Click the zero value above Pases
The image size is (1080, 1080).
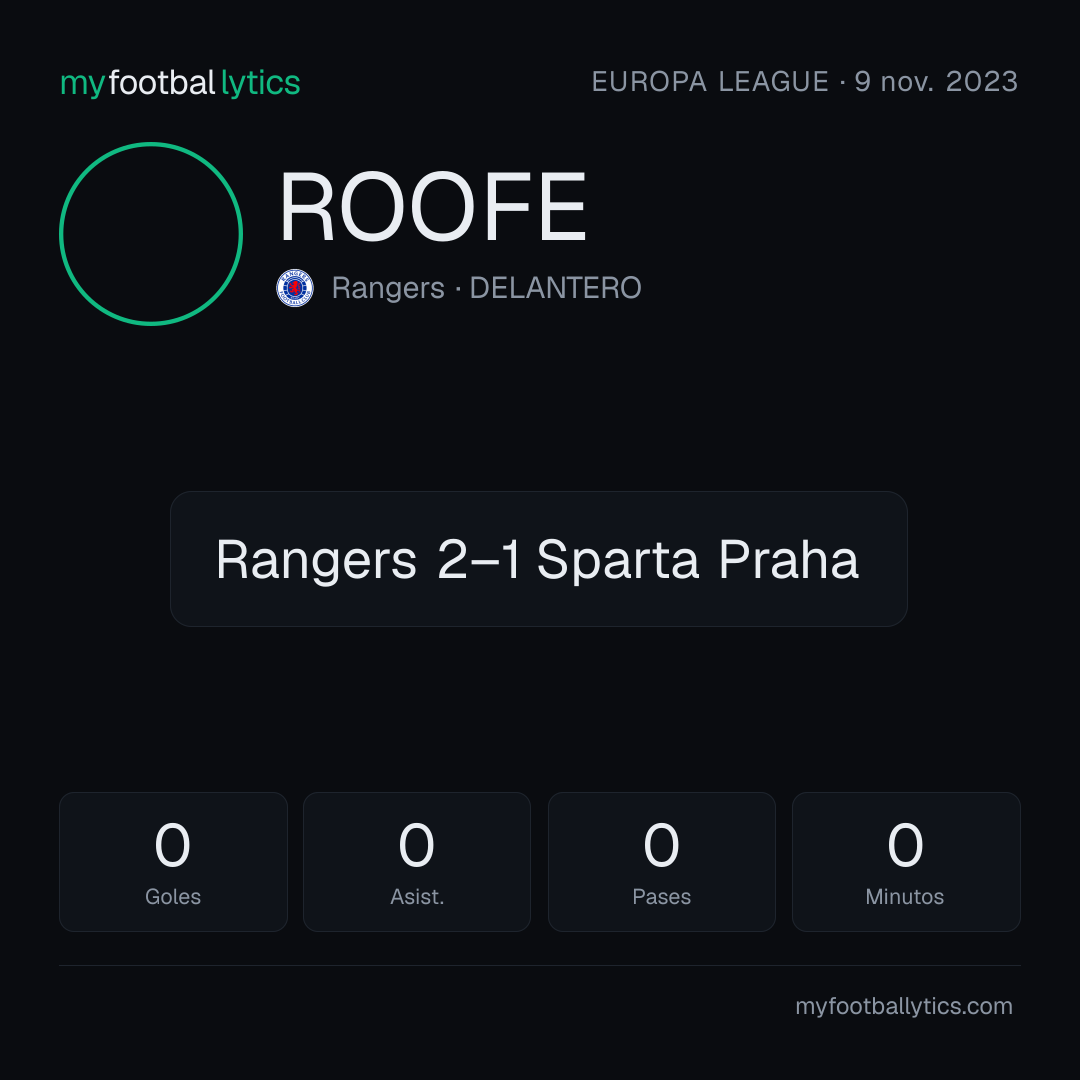(x=661, y=844)
